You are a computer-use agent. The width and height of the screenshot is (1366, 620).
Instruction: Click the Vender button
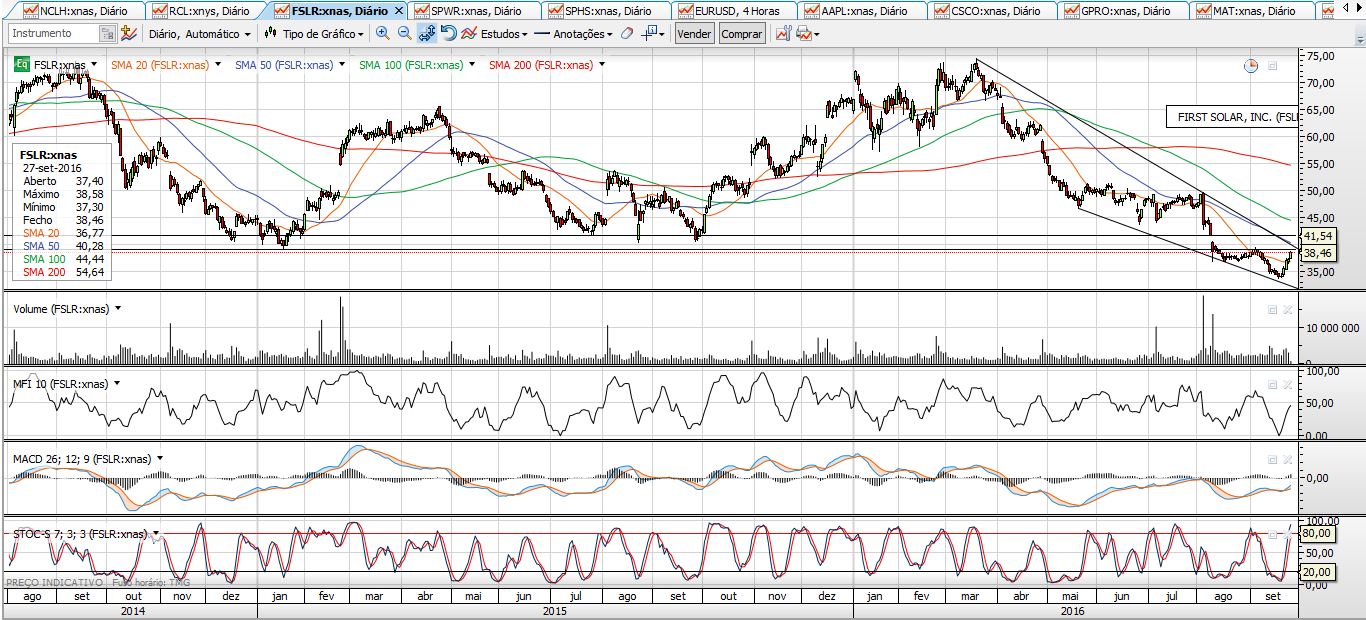(x=694, y=33)
